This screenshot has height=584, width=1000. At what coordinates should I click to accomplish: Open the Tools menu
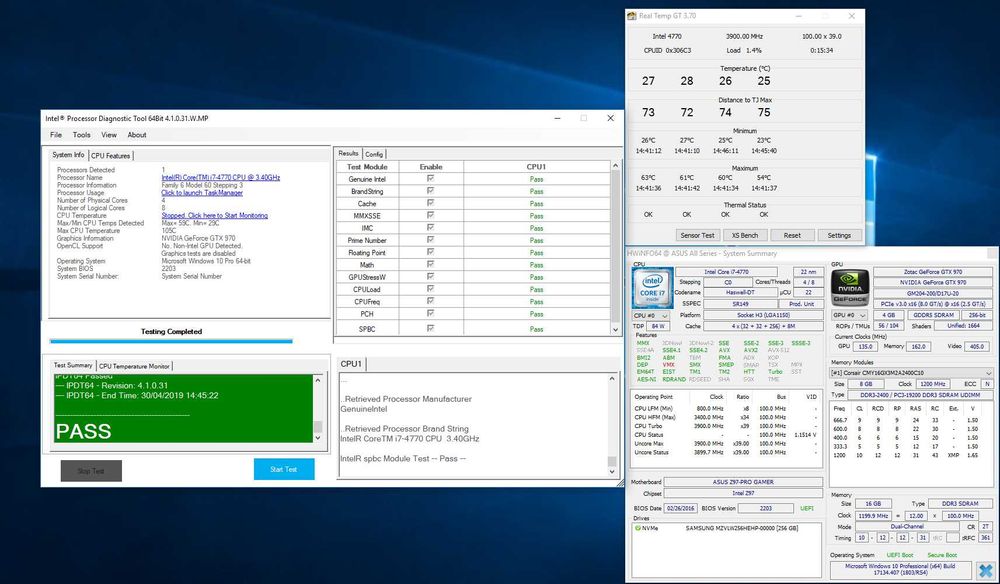pos(82,135)
